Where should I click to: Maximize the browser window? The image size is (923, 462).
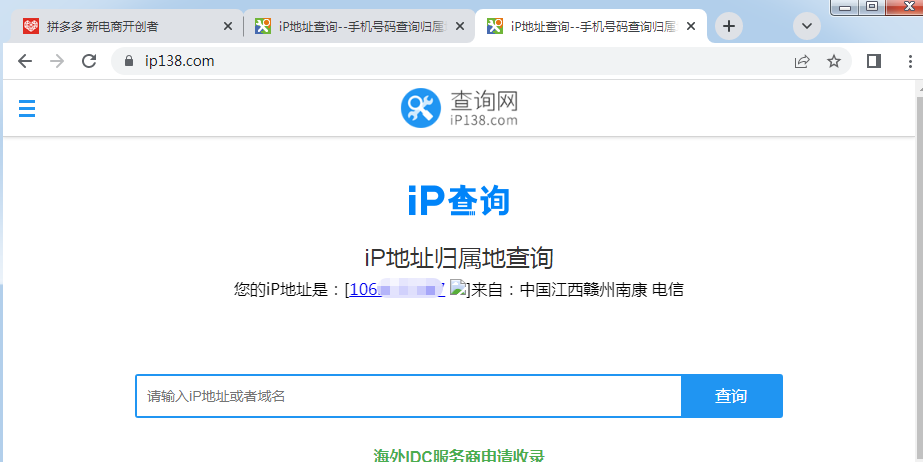(x=872, y=6)
